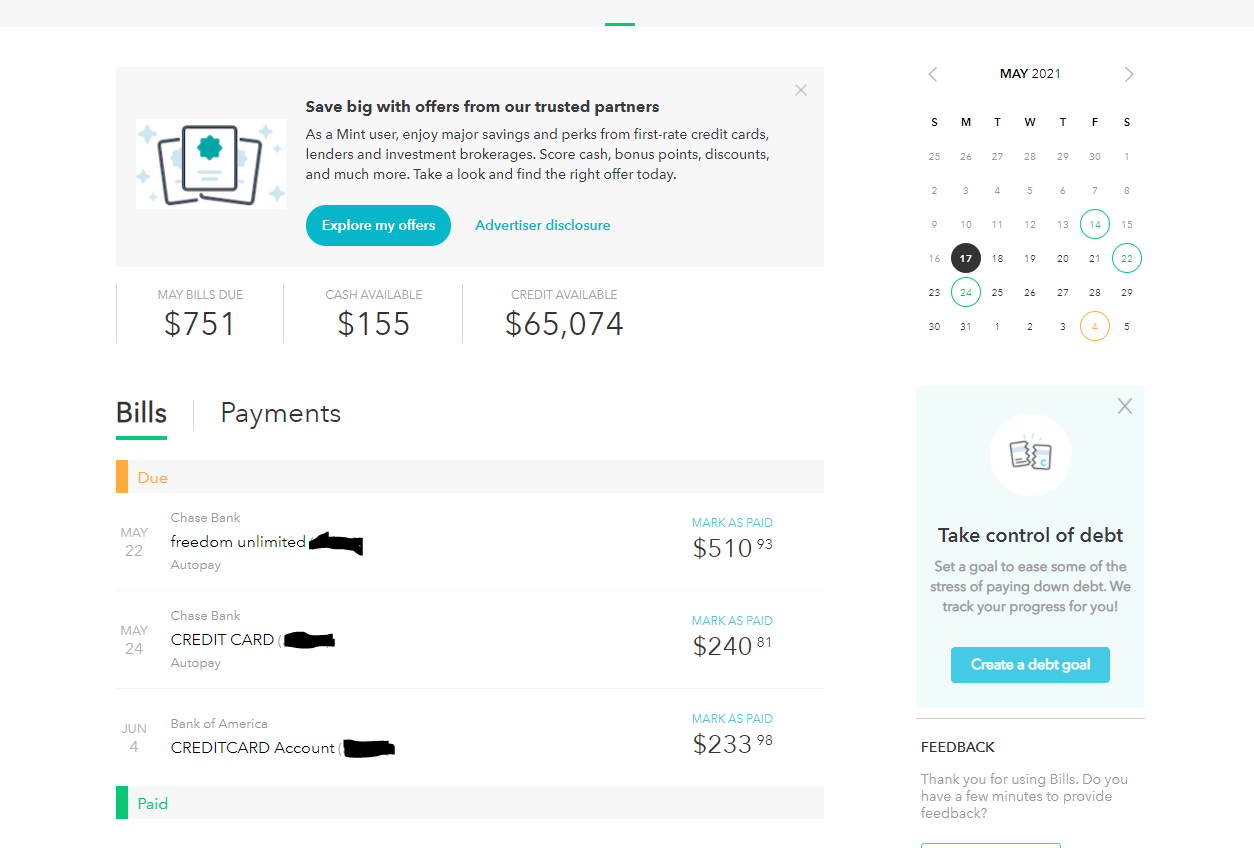
Task: Switch to the Payments tab
Action: 280,413
